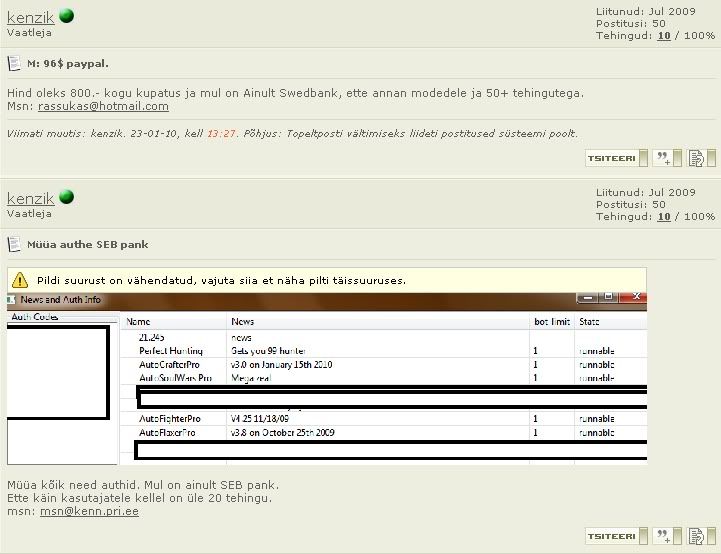The width and height of the screenshot is (721, 554).
Task: Toggle multi-quote icon for the 96$ paypal post
Action: (x=666, y=158)
